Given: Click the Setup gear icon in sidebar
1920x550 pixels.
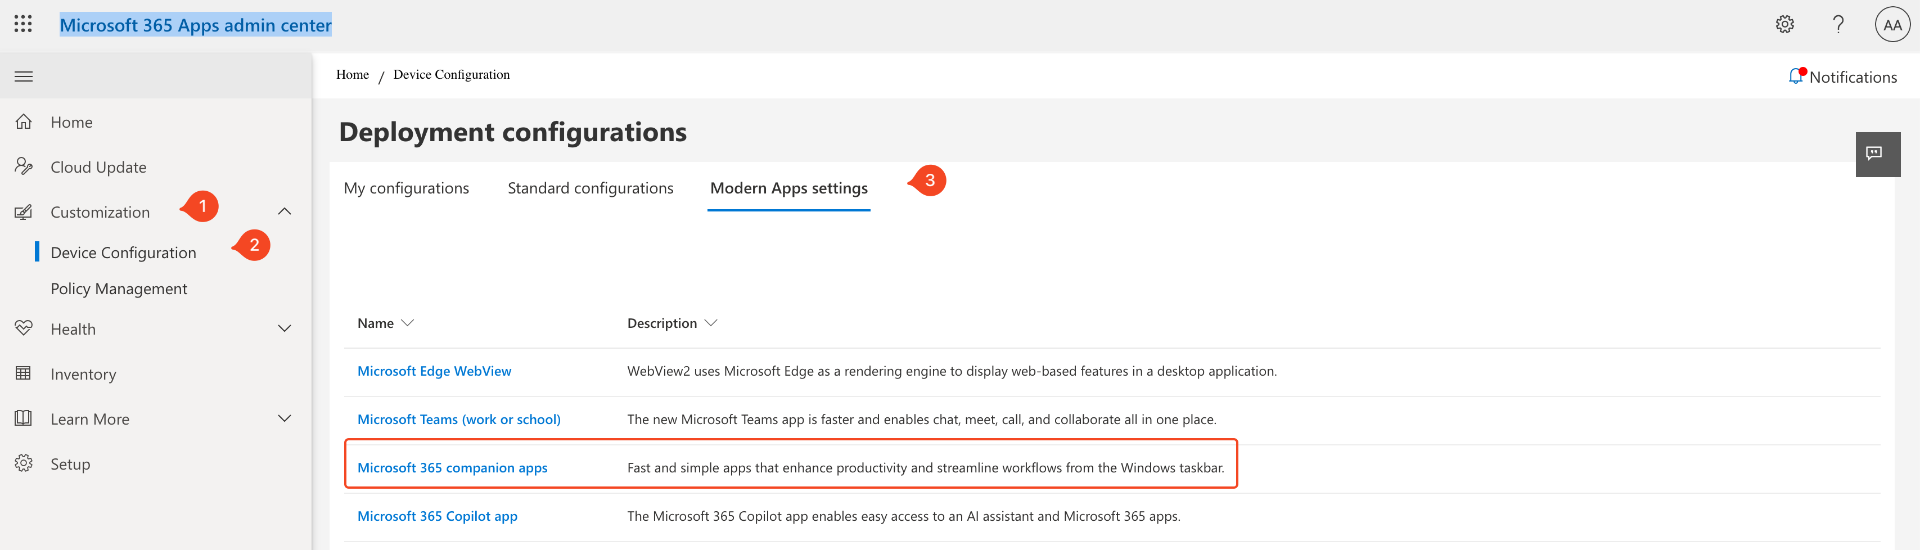Looking at the screenshot, I should pos(24,464).
